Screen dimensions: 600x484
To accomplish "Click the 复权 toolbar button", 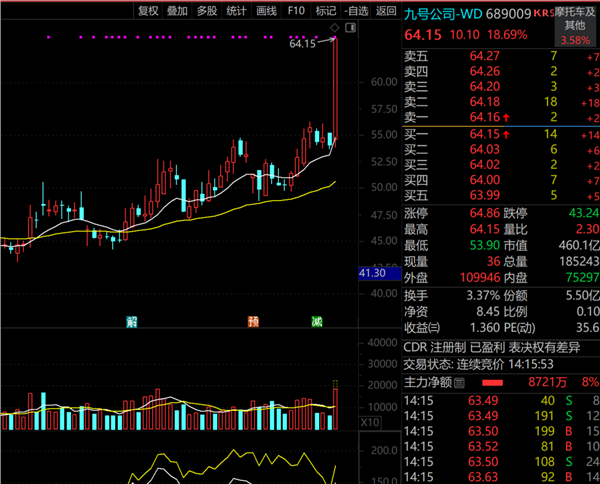I will point(148,11).
